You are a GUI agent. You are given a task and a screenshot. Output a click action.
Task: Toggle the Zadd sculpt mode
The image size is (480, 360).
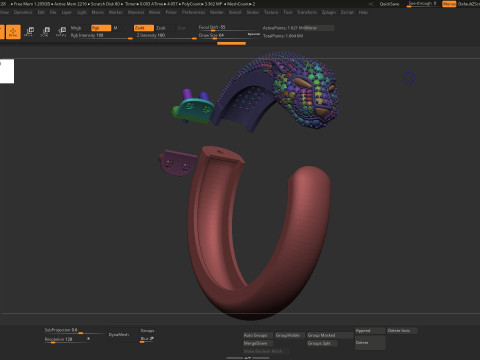pos(144,28)
